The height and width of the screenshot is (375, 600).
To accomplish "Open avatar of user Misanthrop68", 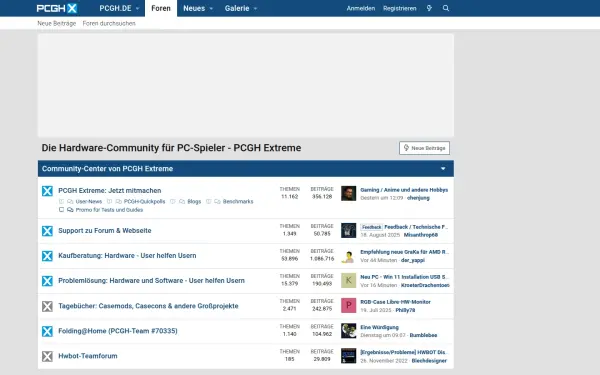I will tap(348, 230).
